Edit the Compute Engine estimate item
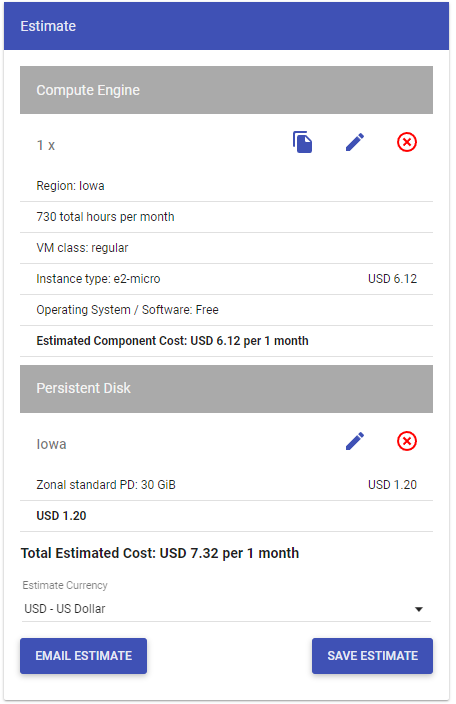This screenshot has height=704, width=456. 355,142
